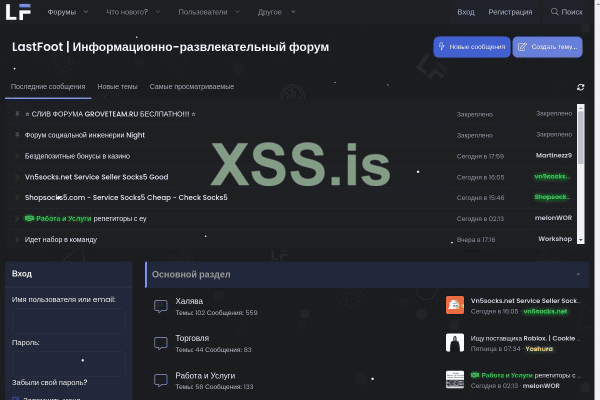This screenshot has height=400, width=600.
Task: Click the Регистрация link
Action: click(x=510, y=12)
